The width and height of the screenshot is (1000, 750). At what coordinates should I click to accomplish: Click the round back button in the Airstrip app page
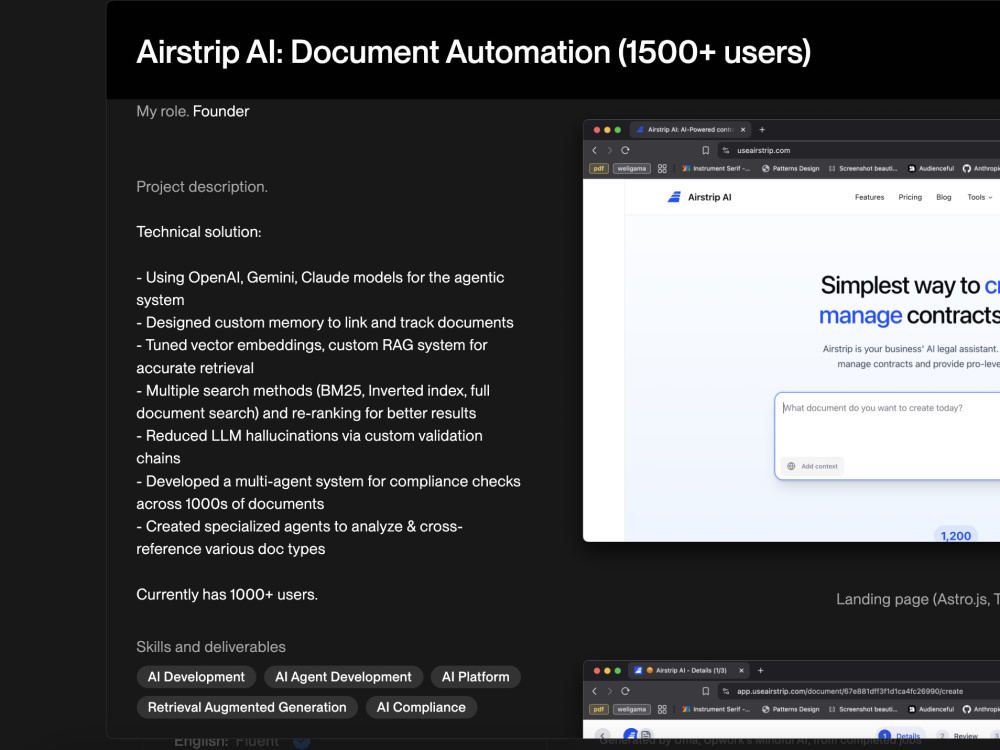603,735
